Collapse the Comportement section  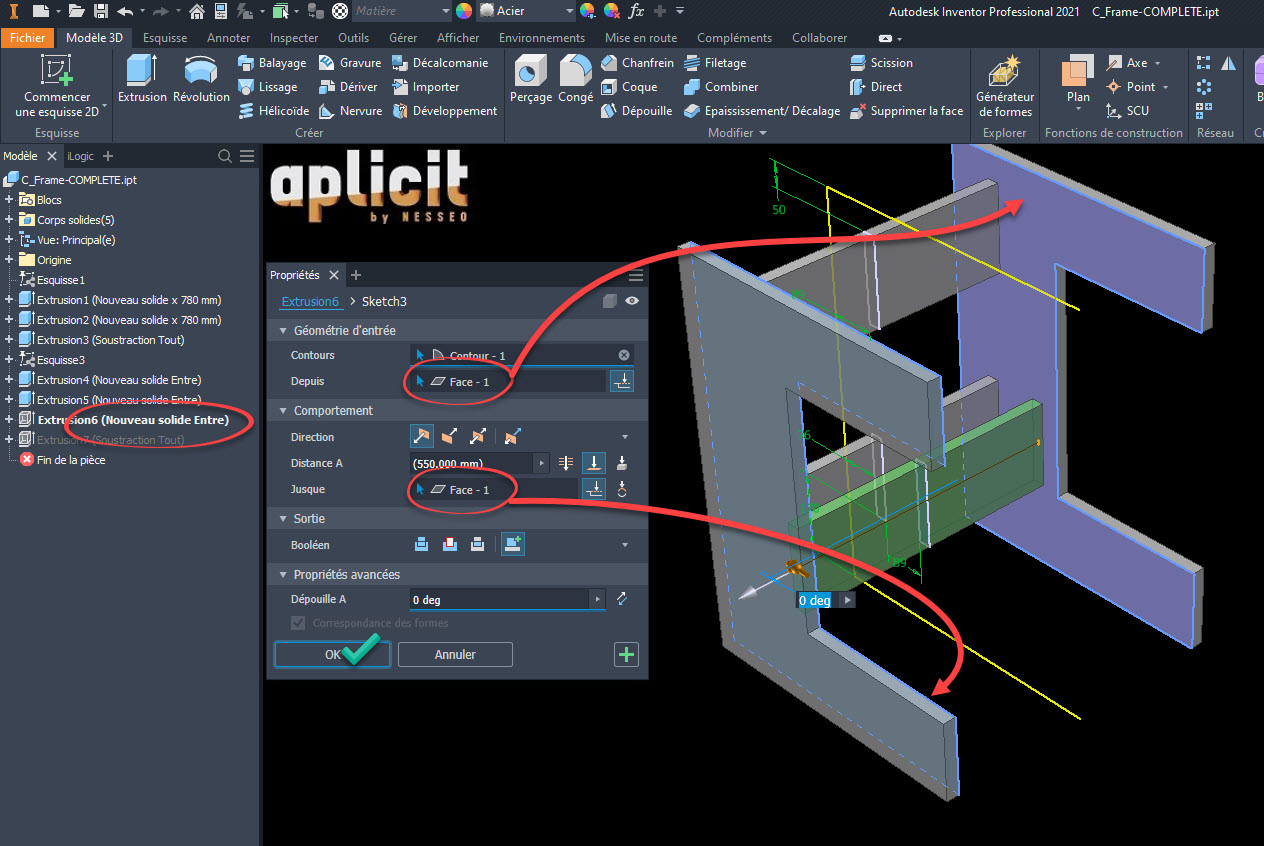pyautogui.click(x=281, y=410)
